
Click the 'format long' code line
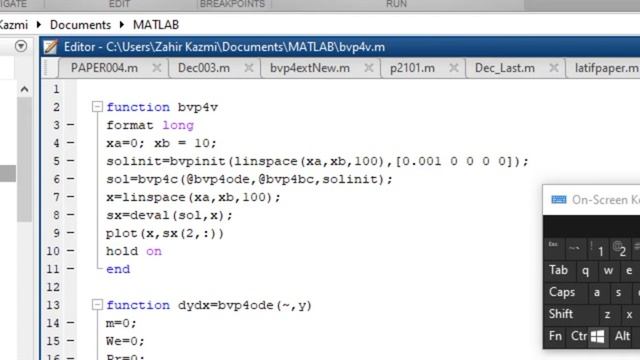click(x=150, y=125)
